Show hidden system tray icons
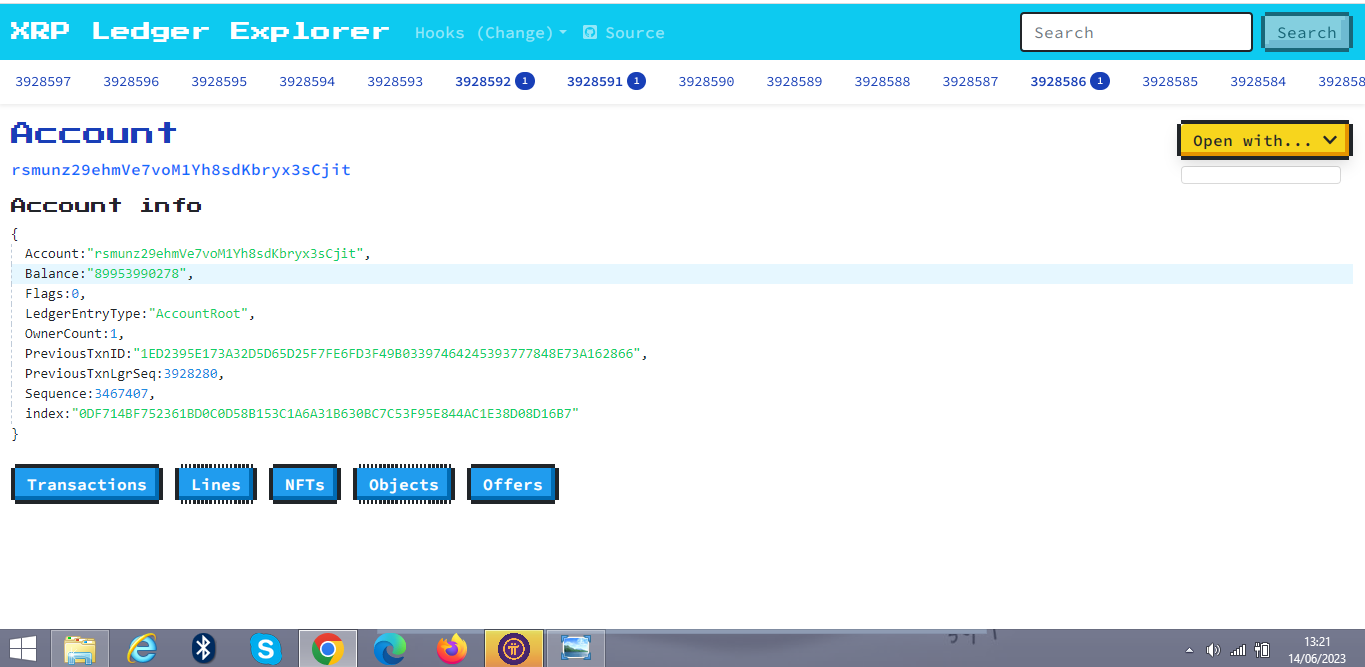1365x667 pixels. pos(1189,650)
